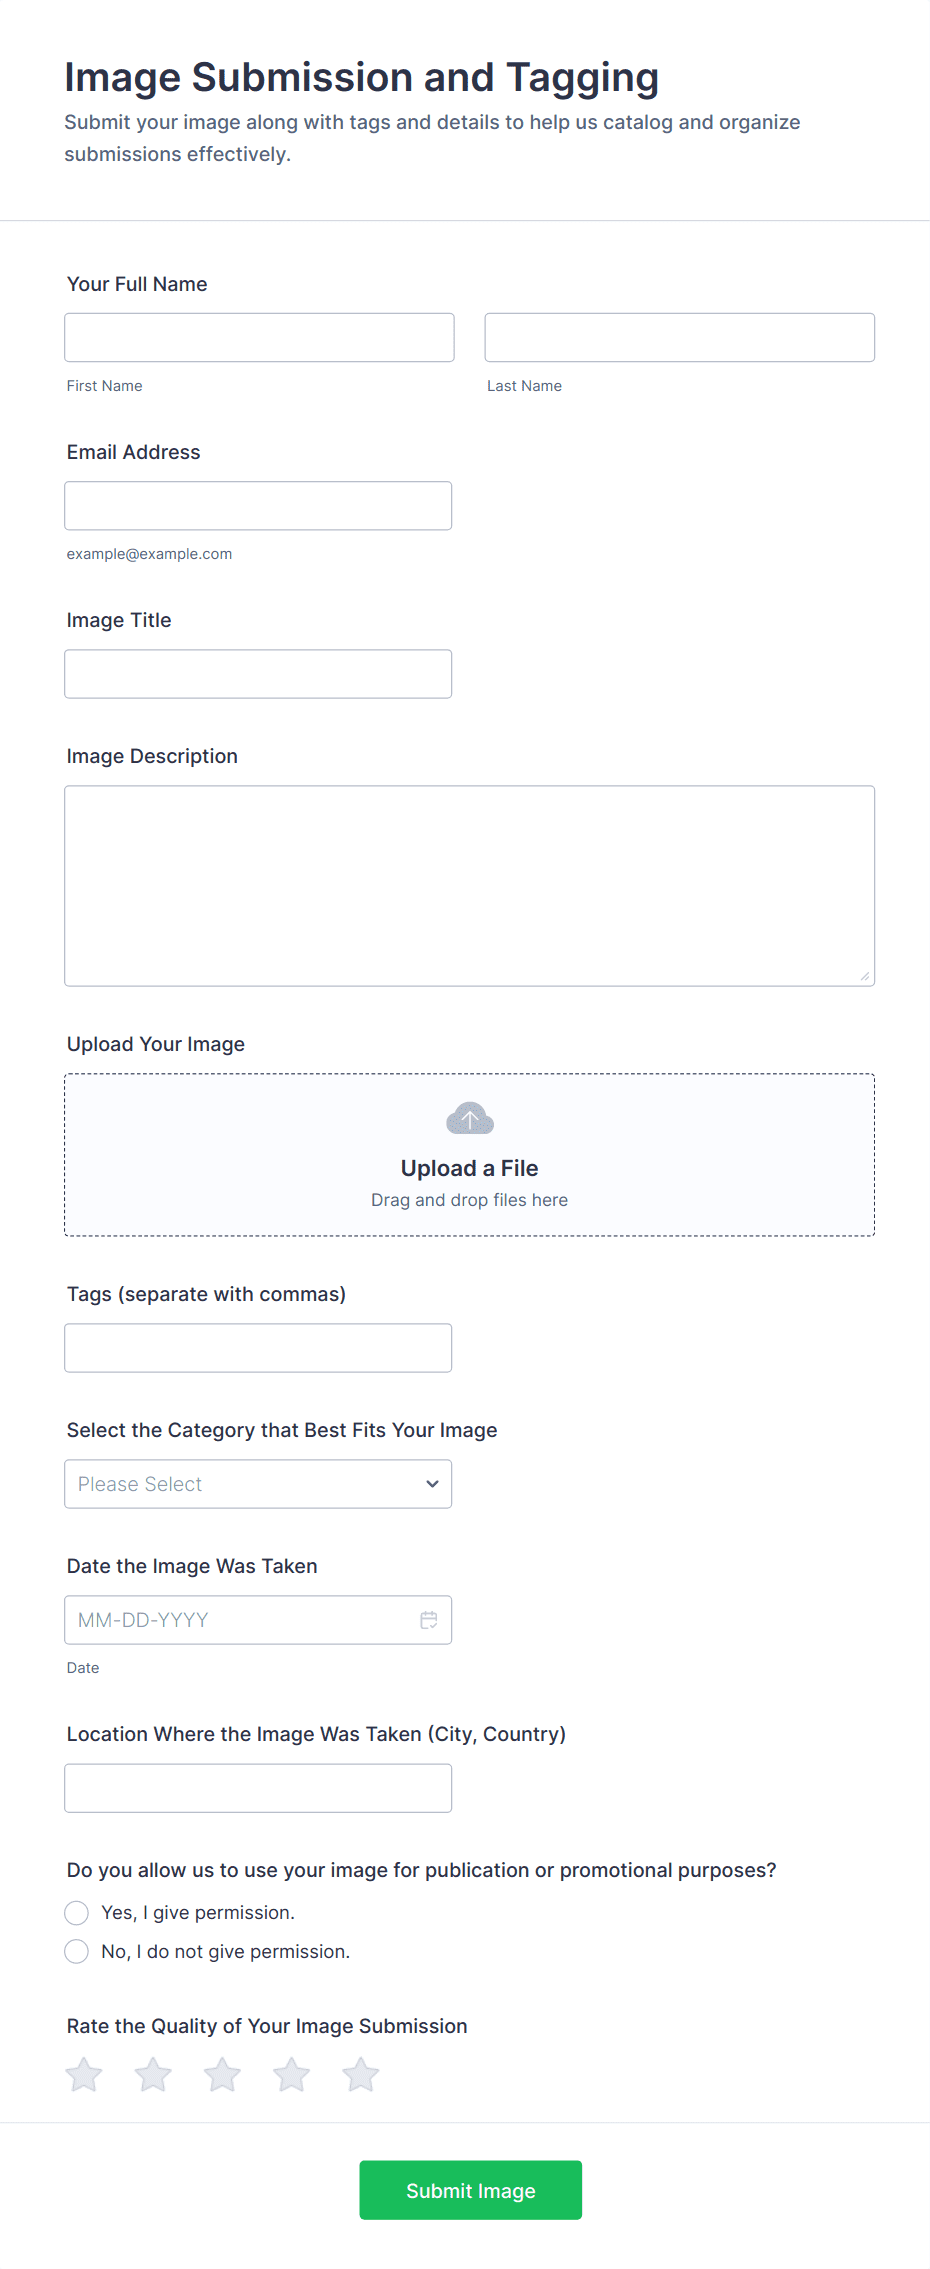This screenshot has height=2269, width=930.
Task: Click into the Last Name field
Action: [679, 338]
